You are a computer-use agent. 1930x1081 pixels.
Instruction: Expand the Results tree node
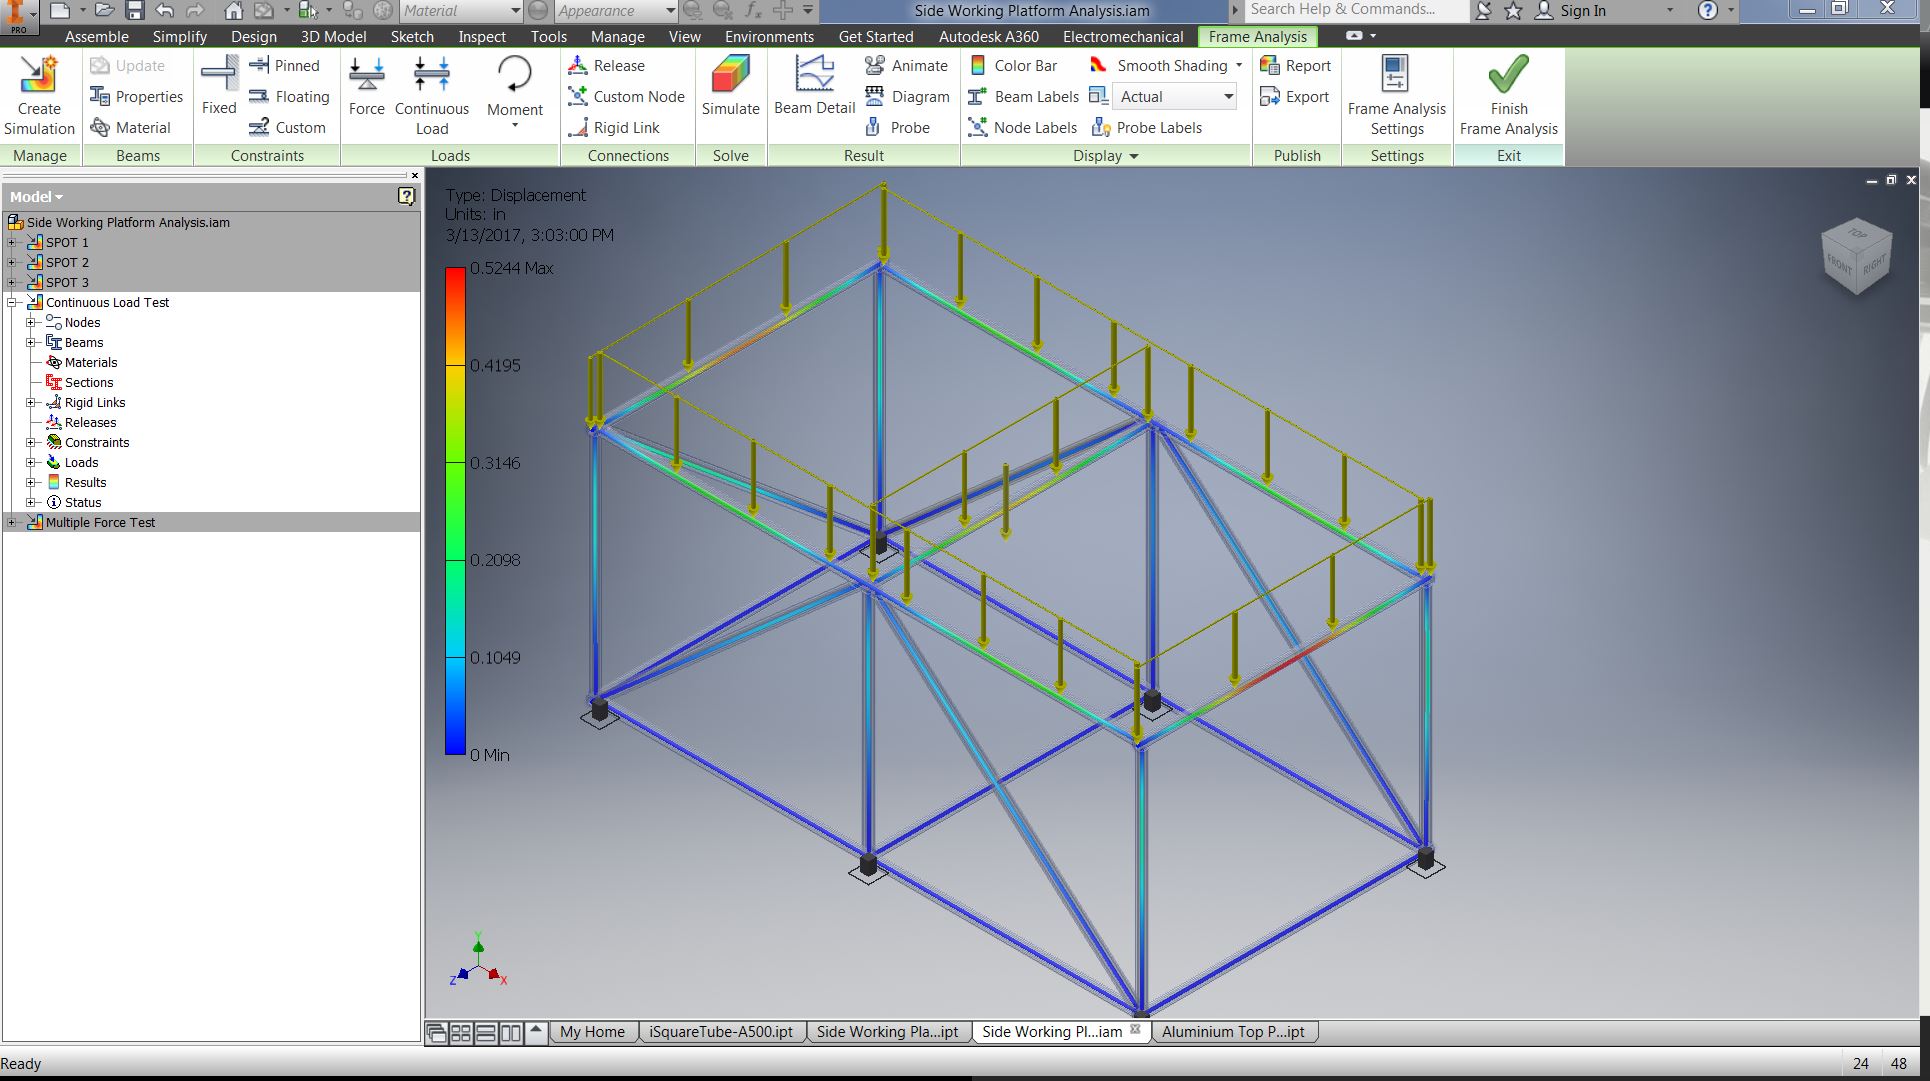tap(31, 482)
